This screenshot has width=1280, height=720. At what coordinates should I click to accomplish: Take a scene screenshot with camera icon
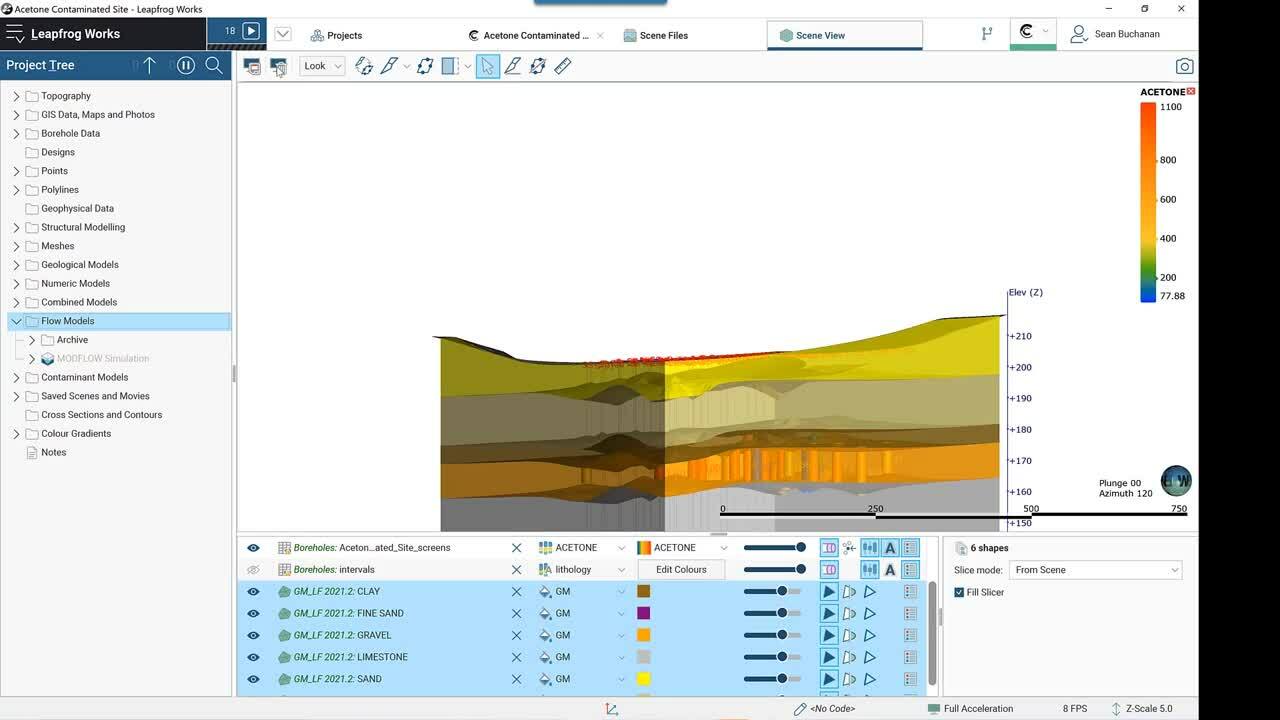[x=1185, y=66]
